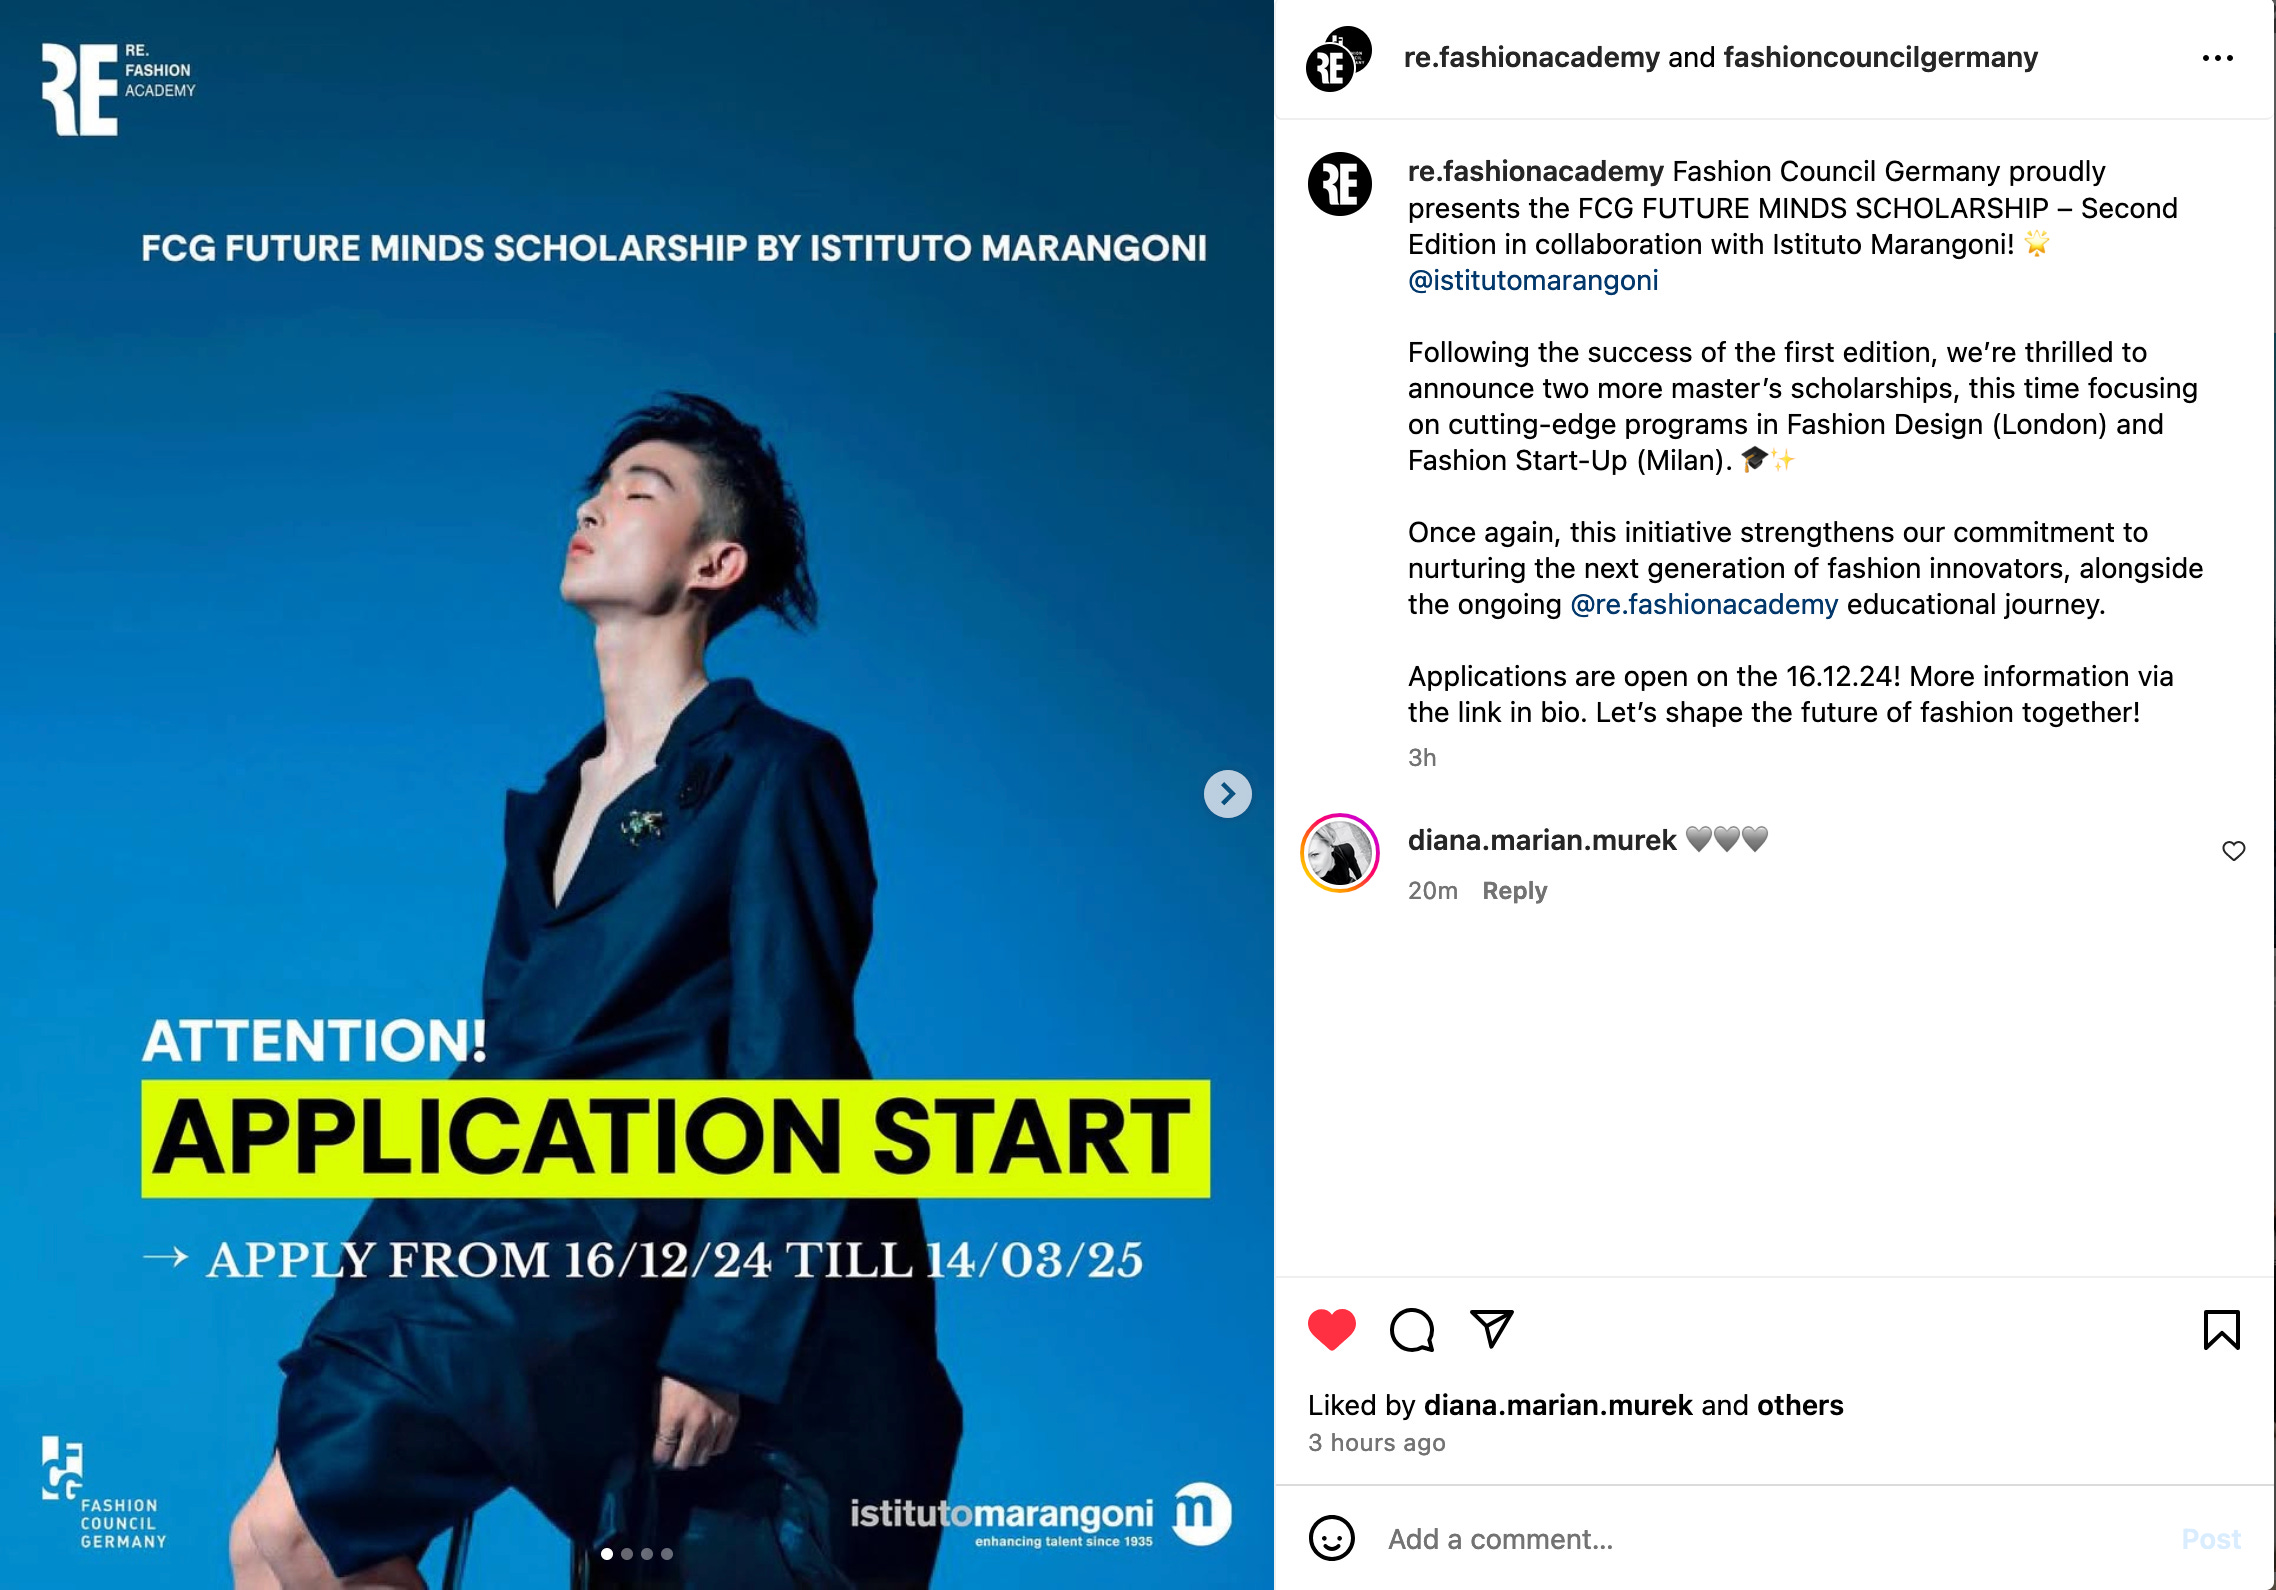Image resolution: width=2276 pixels, height=1590 pixels.
Task: Save post using bookmark icon
Action: [x=2222, y=1330]
